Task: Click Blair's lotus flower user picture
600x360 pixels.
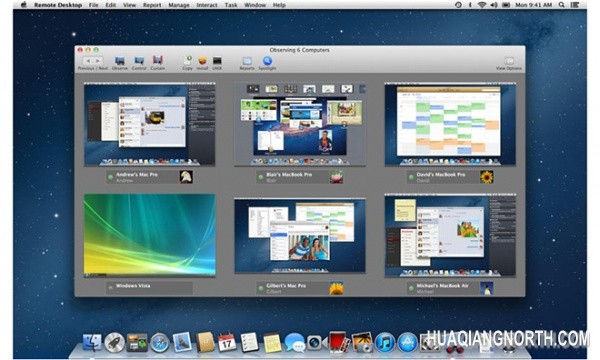Action: click(x=336, y=177)
